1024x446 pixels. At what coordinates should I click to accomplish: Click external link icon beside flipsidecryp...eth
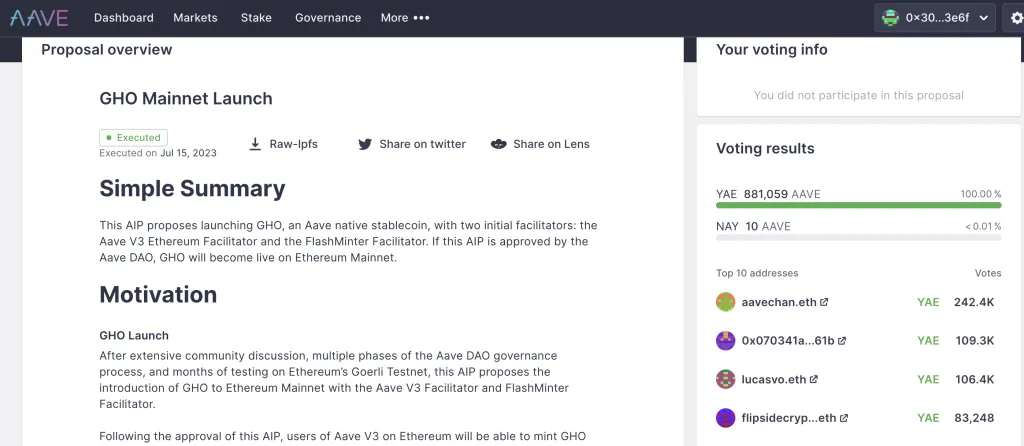point(844,417)
